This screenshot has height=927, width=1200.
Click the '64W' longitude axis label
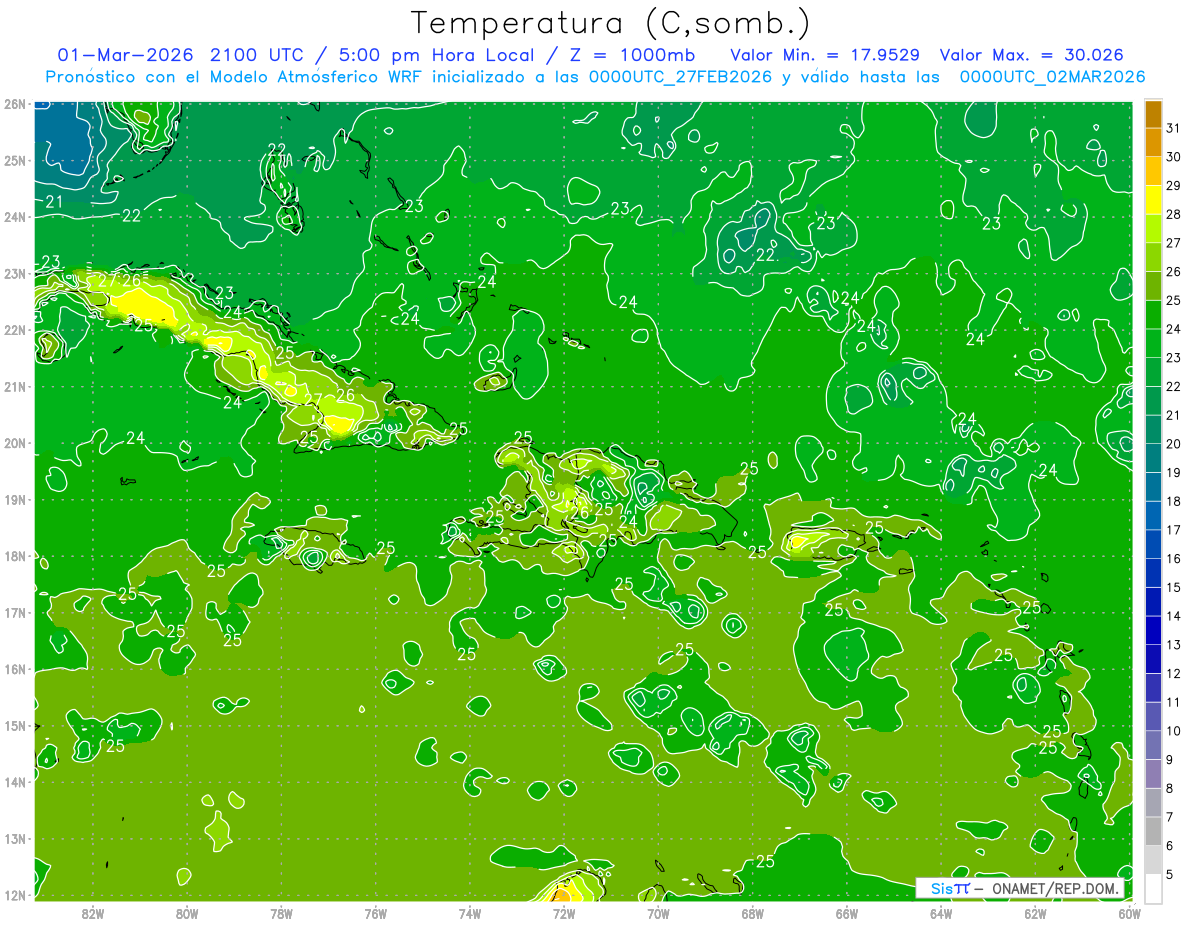click(941, 913)
